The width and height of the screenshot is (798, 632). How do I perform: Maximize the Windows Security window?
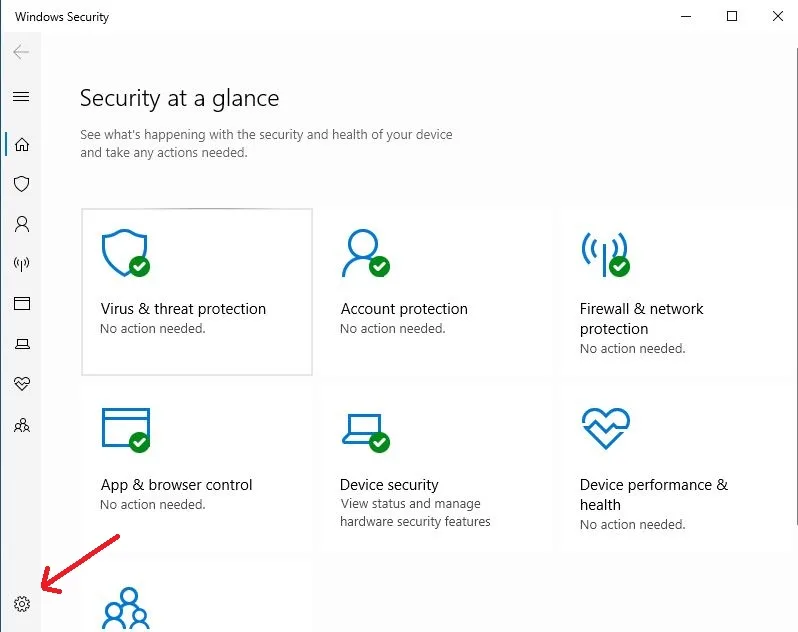point(732,16)
